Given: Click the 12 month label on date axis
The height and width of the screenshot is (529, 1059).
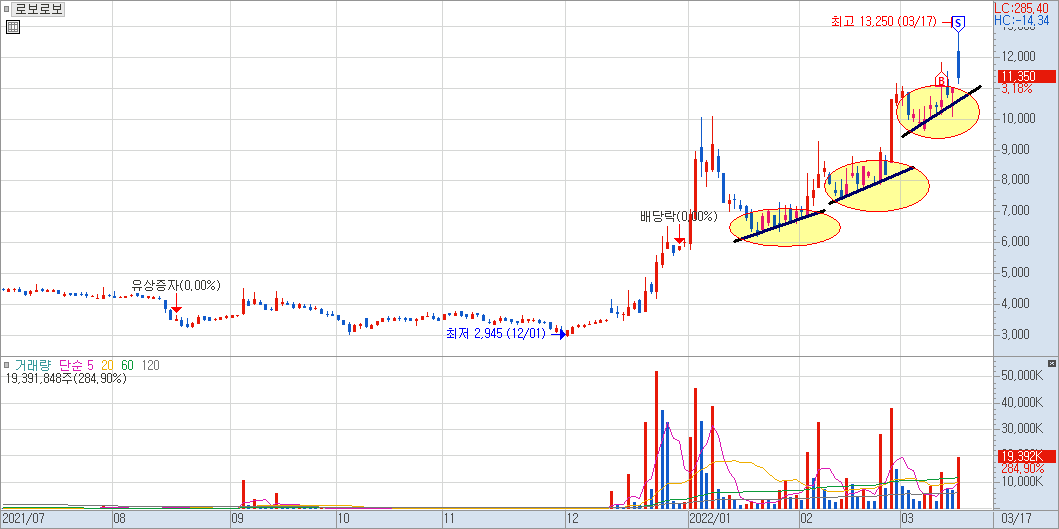Looking at the screenshot, I should (x=573, y=518).
